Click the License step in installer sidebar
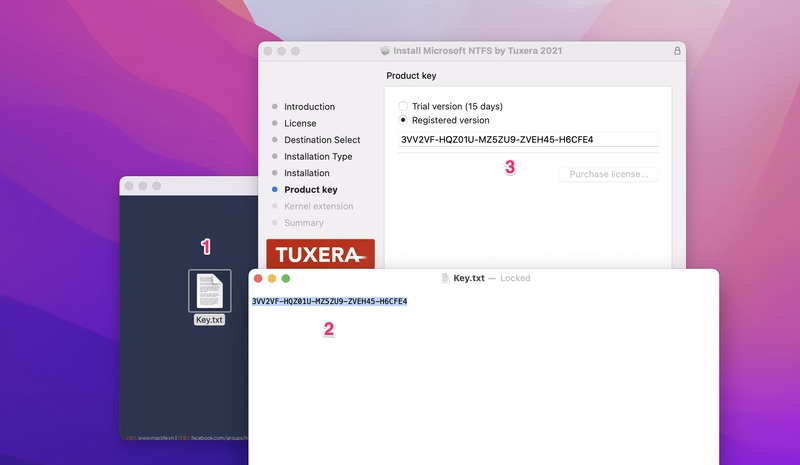 coord(300,123)
